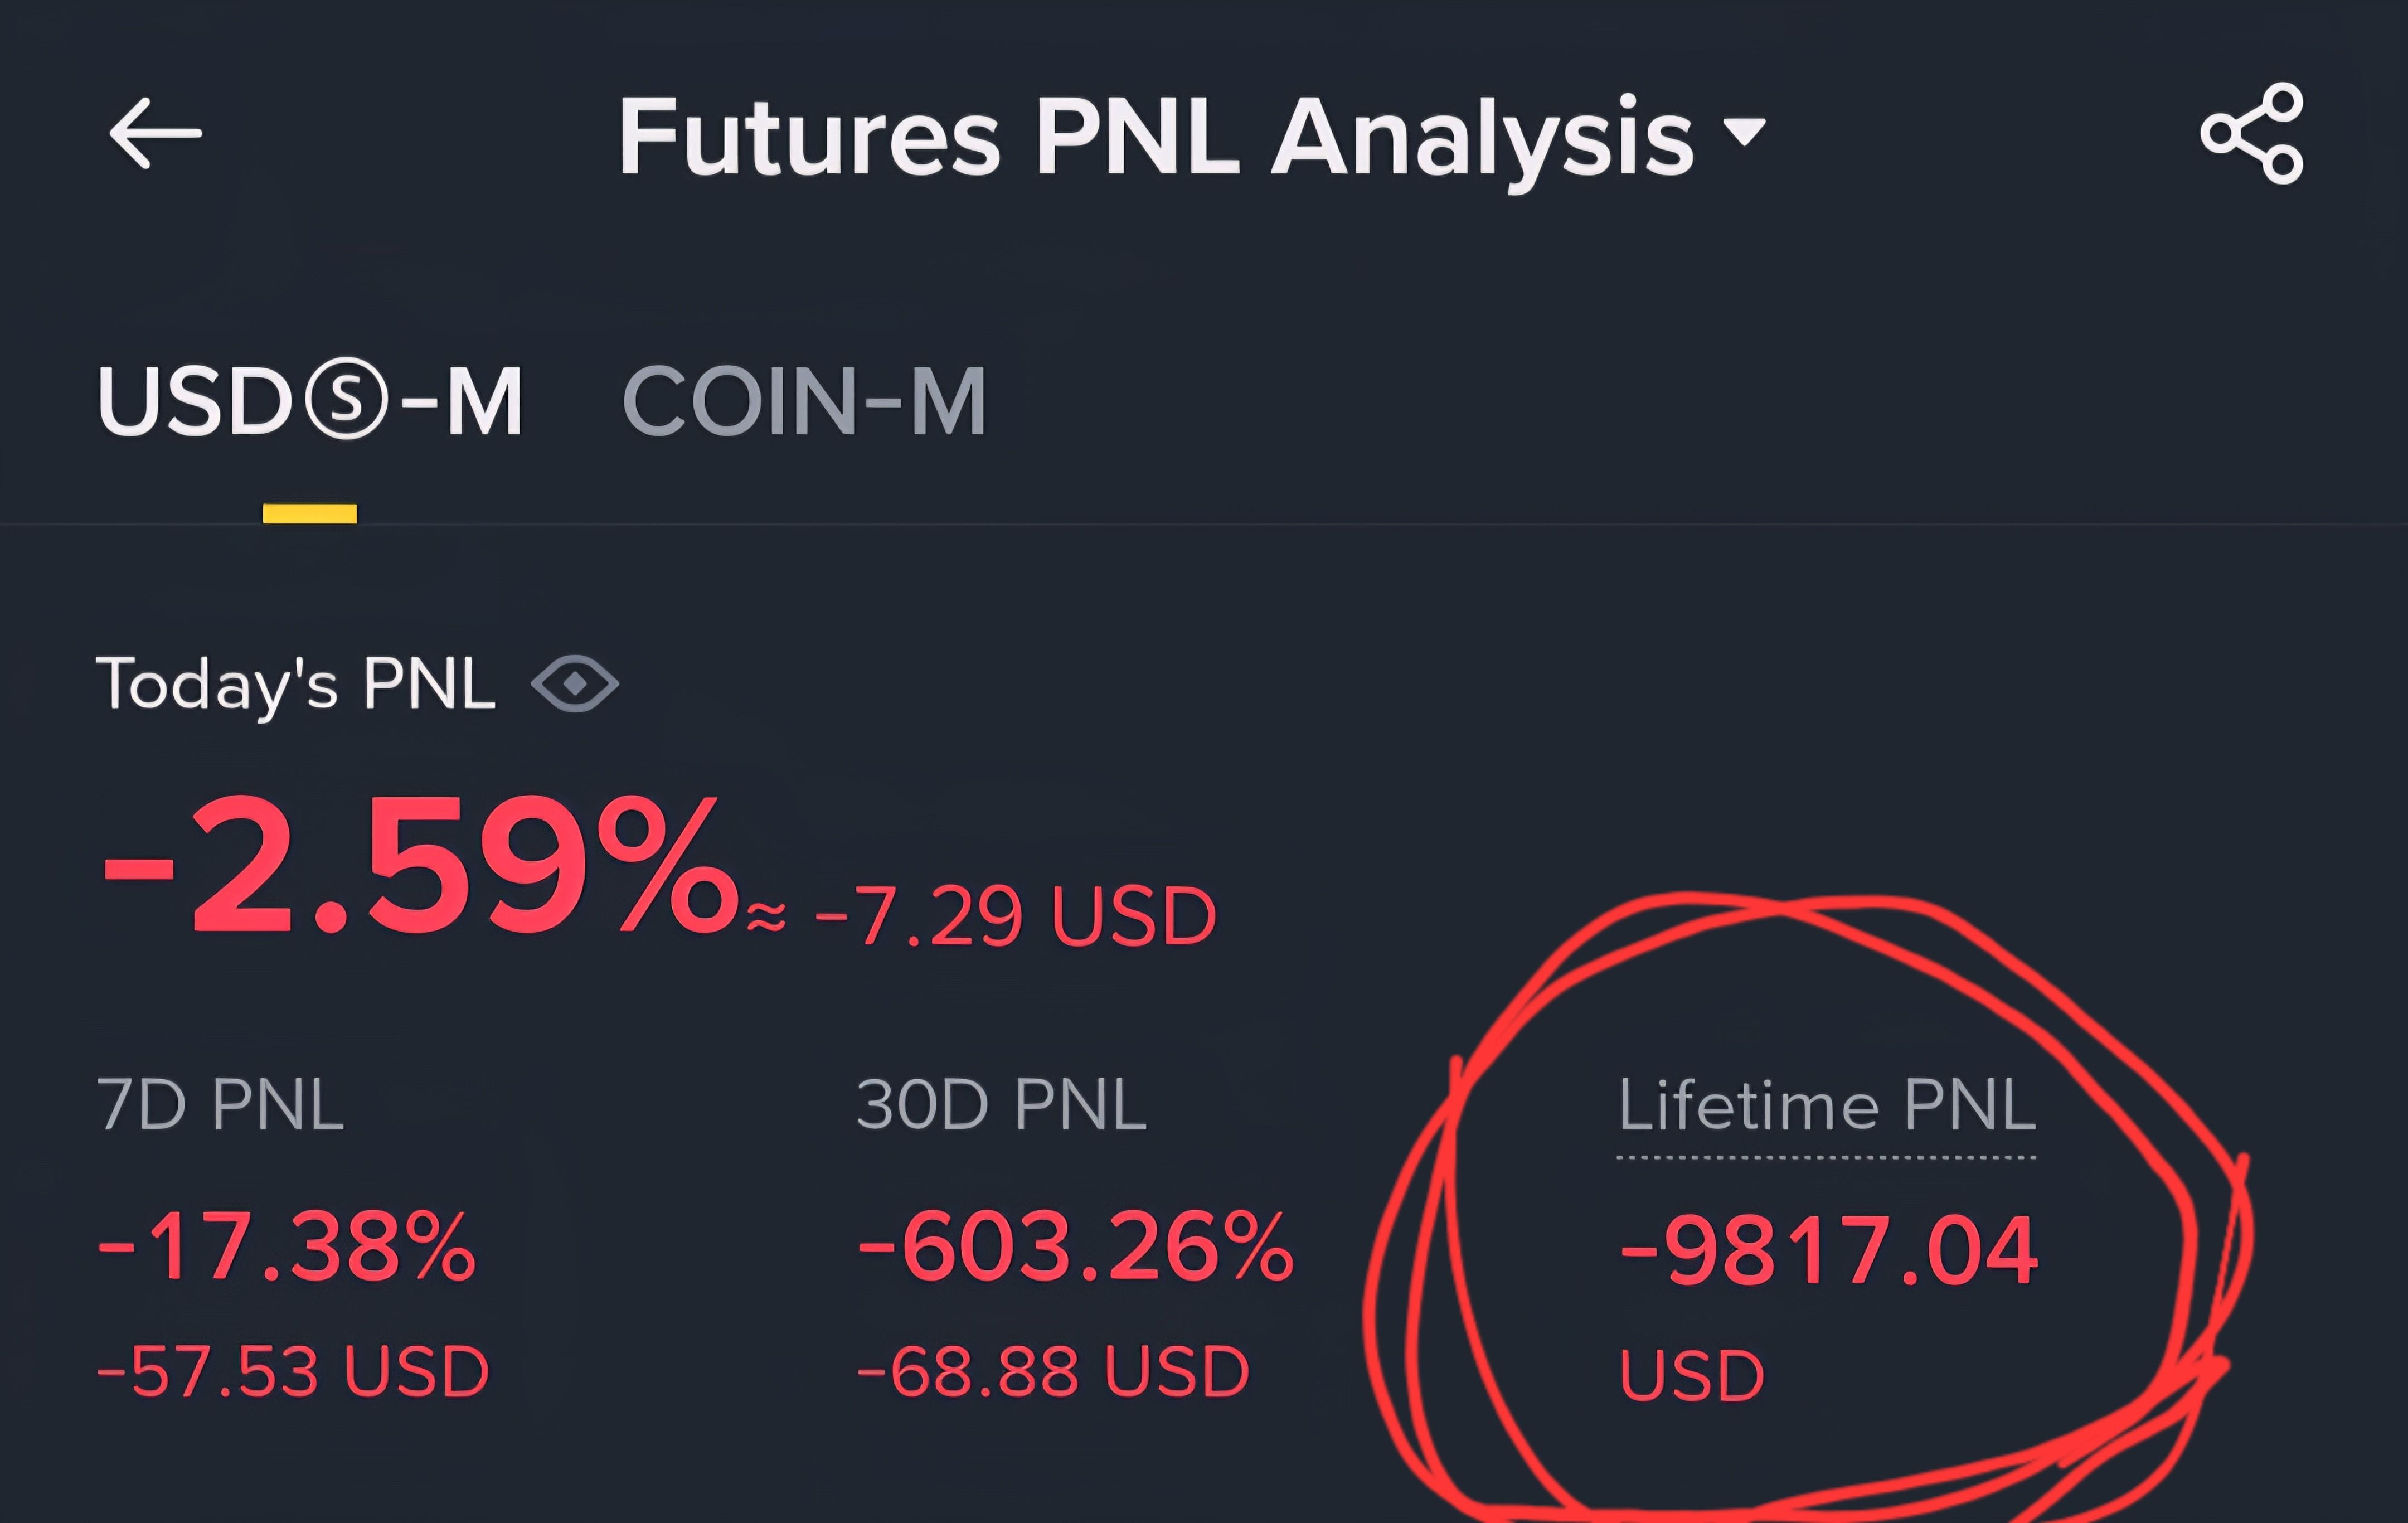The width and height of the screenshot is (2408, 1523).
Task: Tap the share icon
Action: click(2251, 134)
